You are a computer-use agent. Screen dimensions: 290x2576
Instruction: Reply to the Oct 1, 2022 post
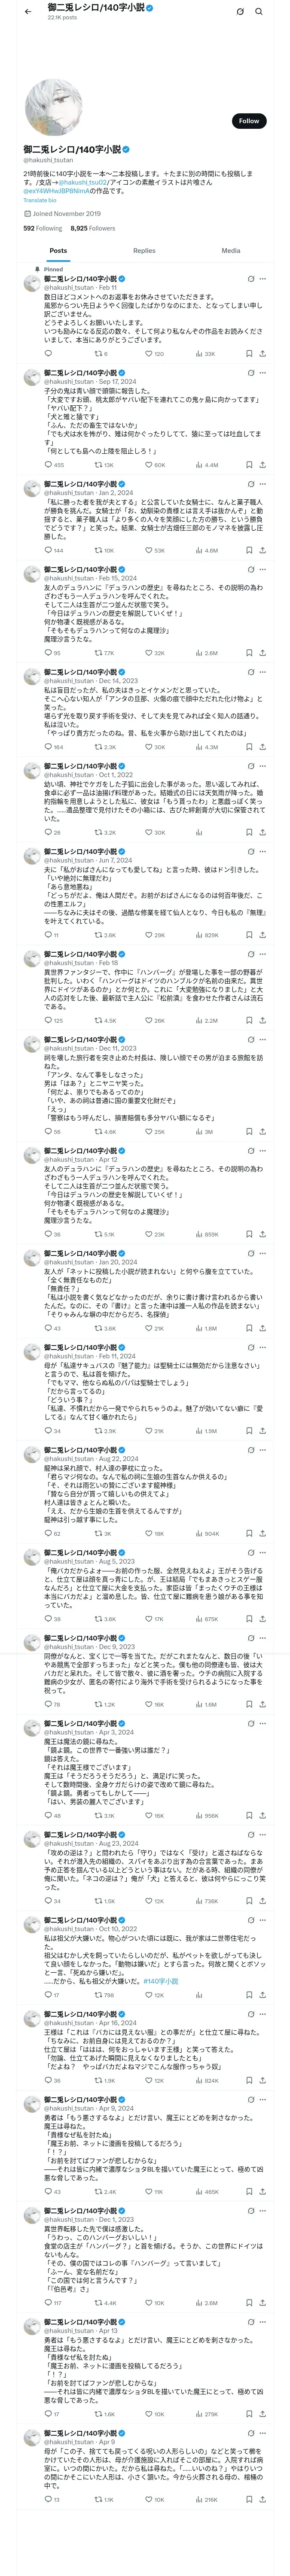click(47, 832)
